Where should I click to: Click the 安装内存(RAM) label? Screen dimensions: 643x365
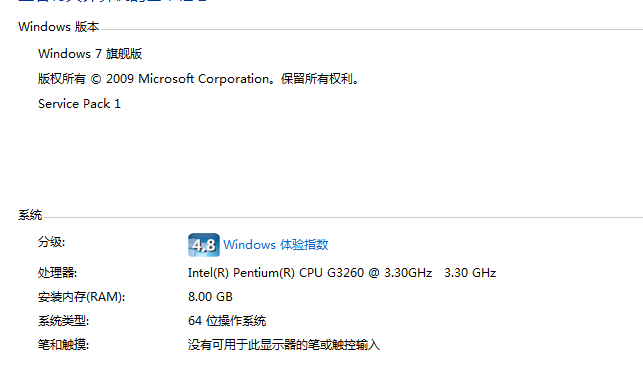[82, 297]
